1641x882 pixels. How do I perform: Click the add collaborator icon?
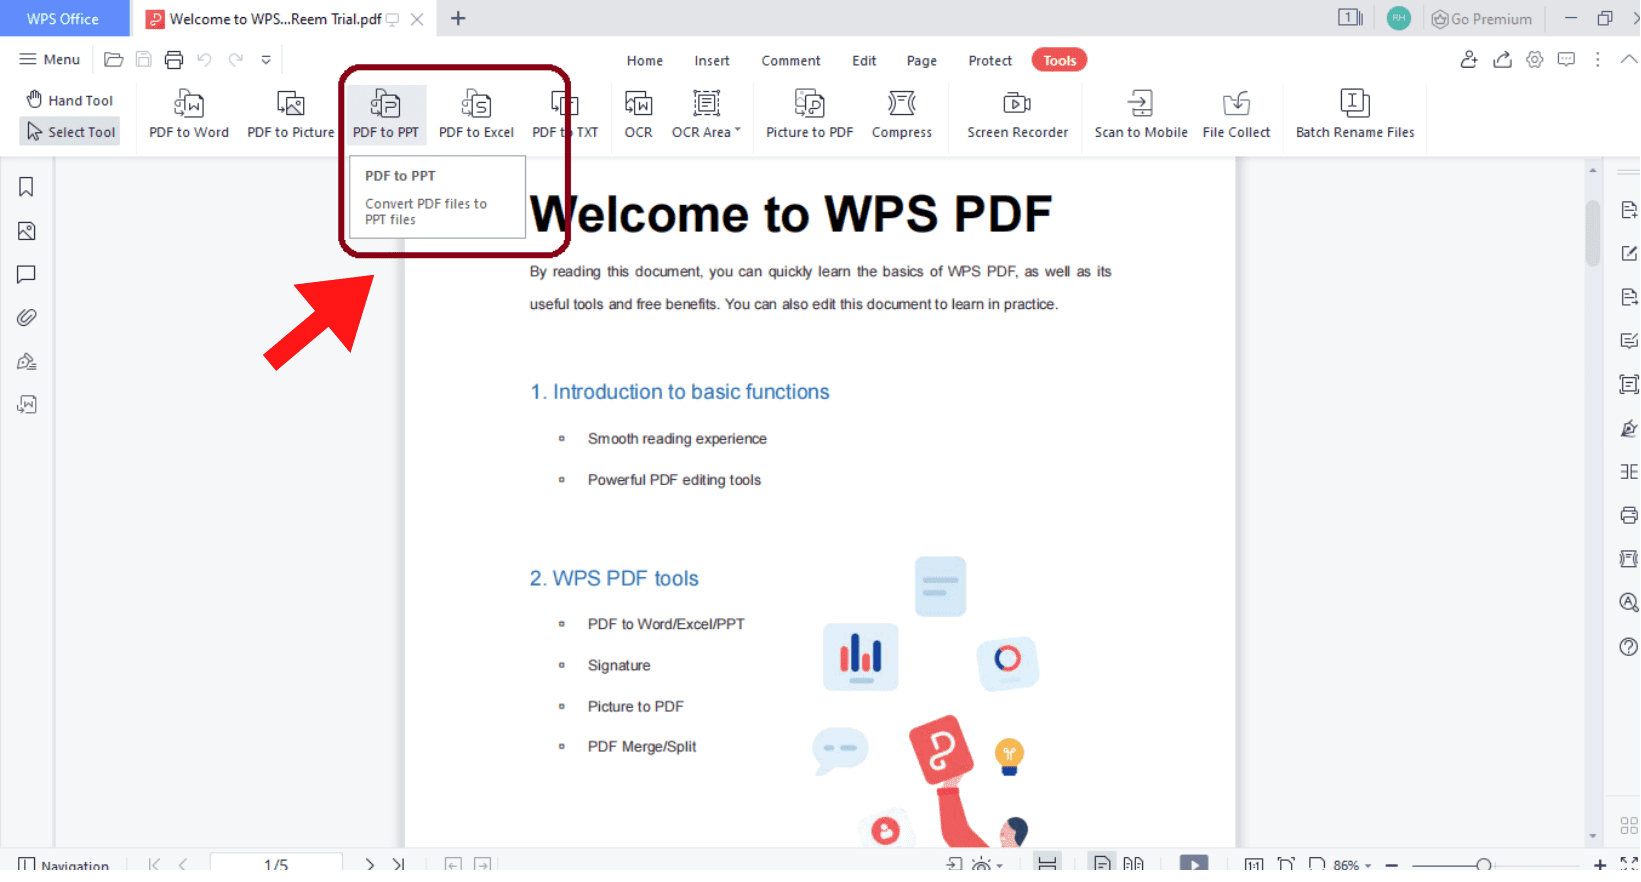tap(1468, 60)
